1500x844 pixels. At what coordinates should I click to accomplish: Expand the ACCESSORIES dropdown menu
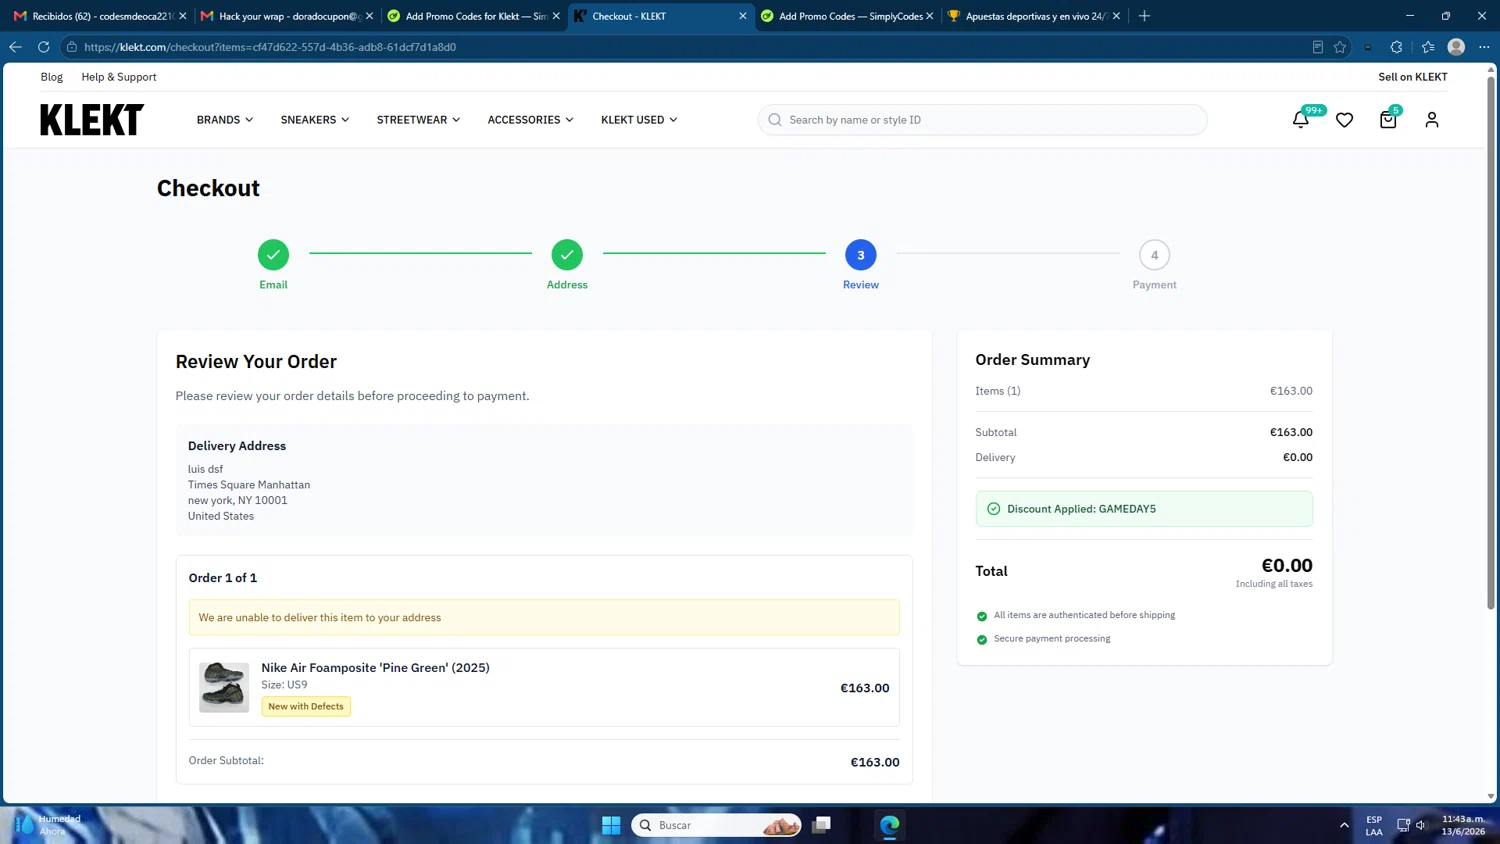(x=530, y=120)
